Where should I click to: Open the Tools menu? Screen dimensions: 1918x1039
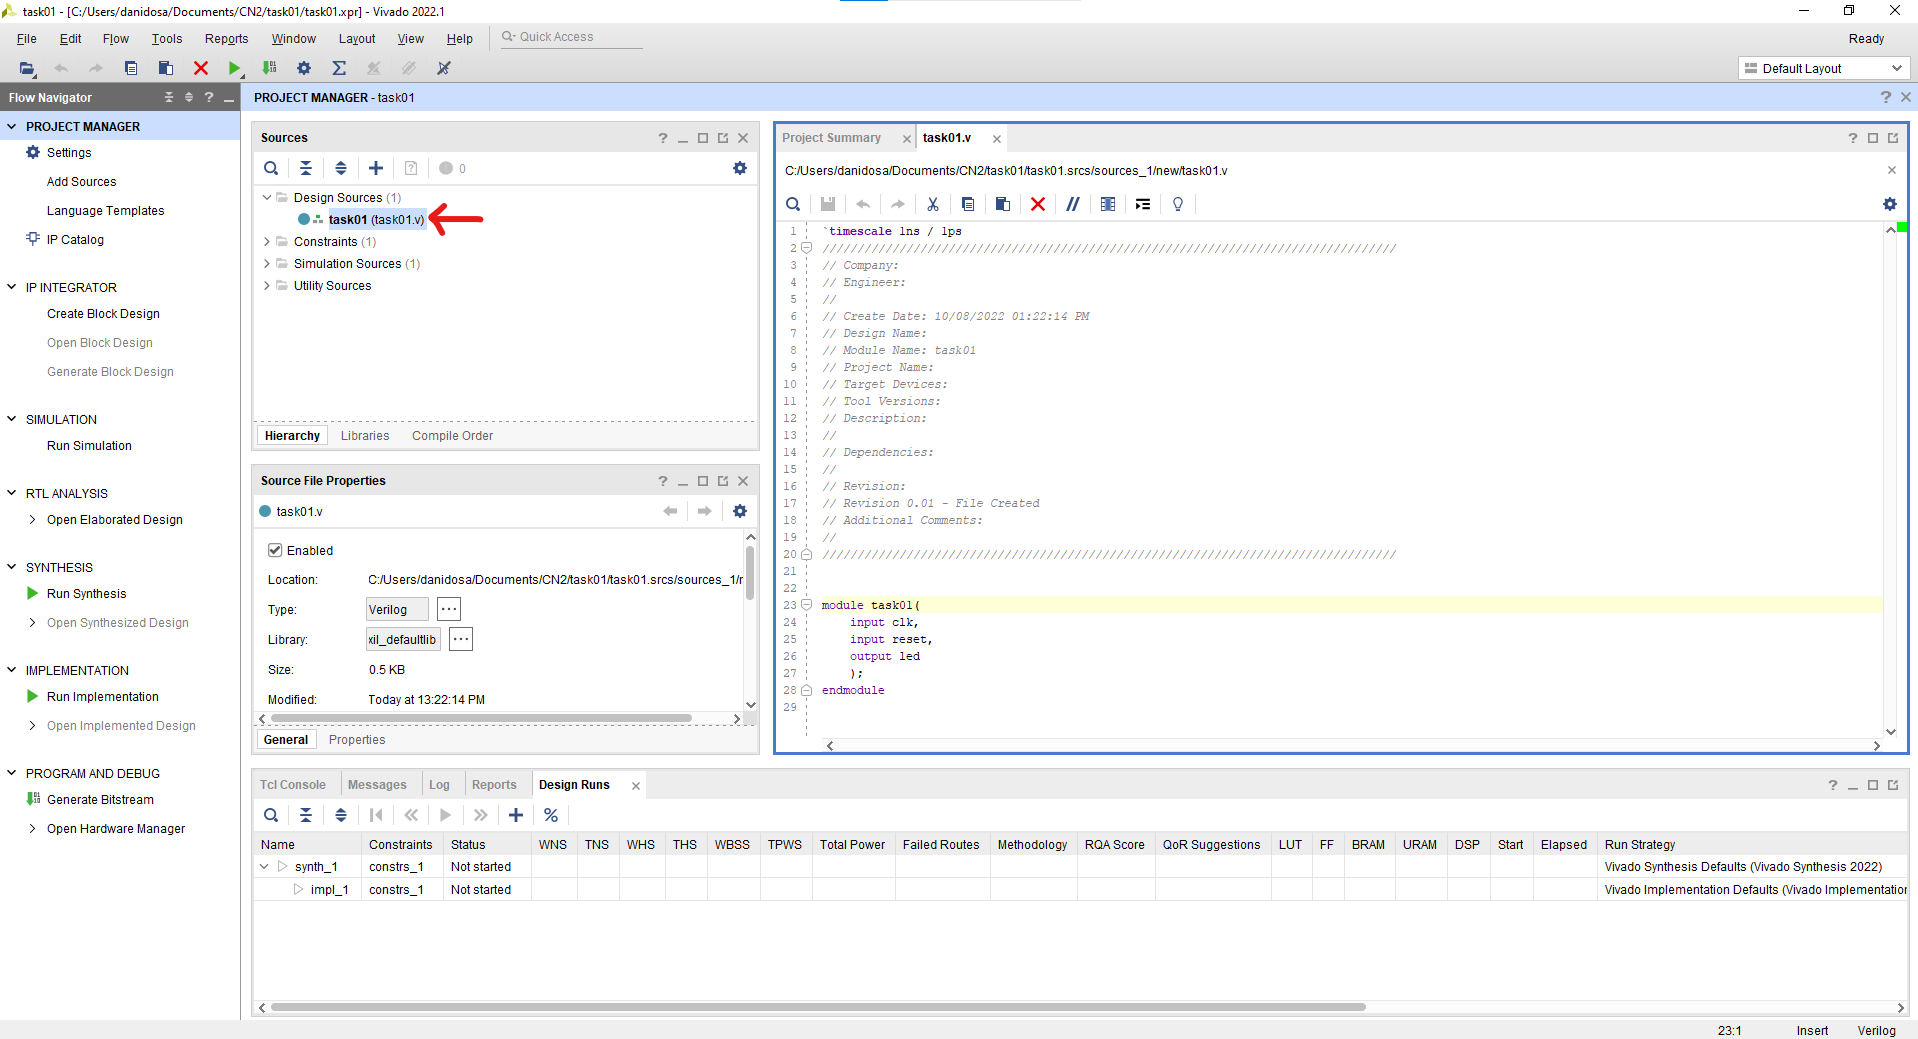pos(167,39)
